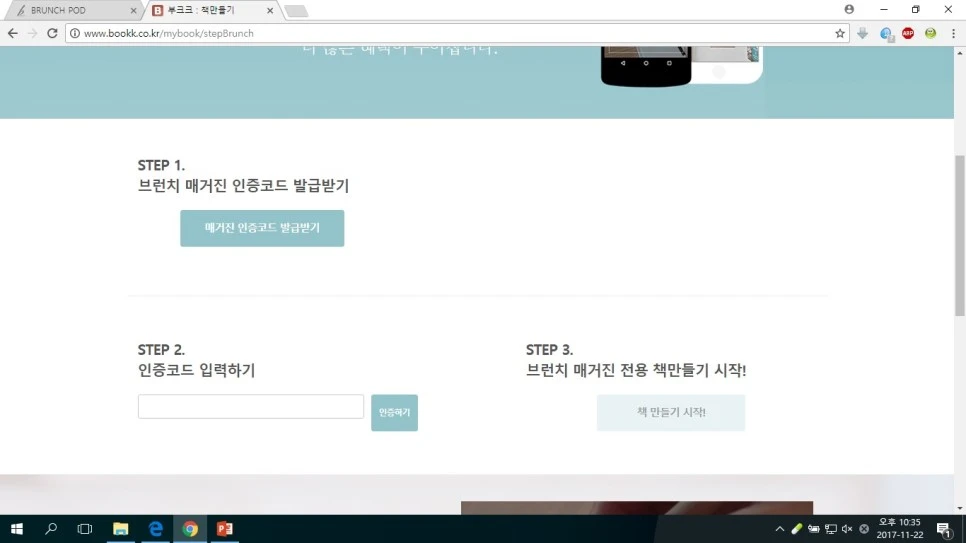Open File Explorer from the taskbar

point(121,529)
